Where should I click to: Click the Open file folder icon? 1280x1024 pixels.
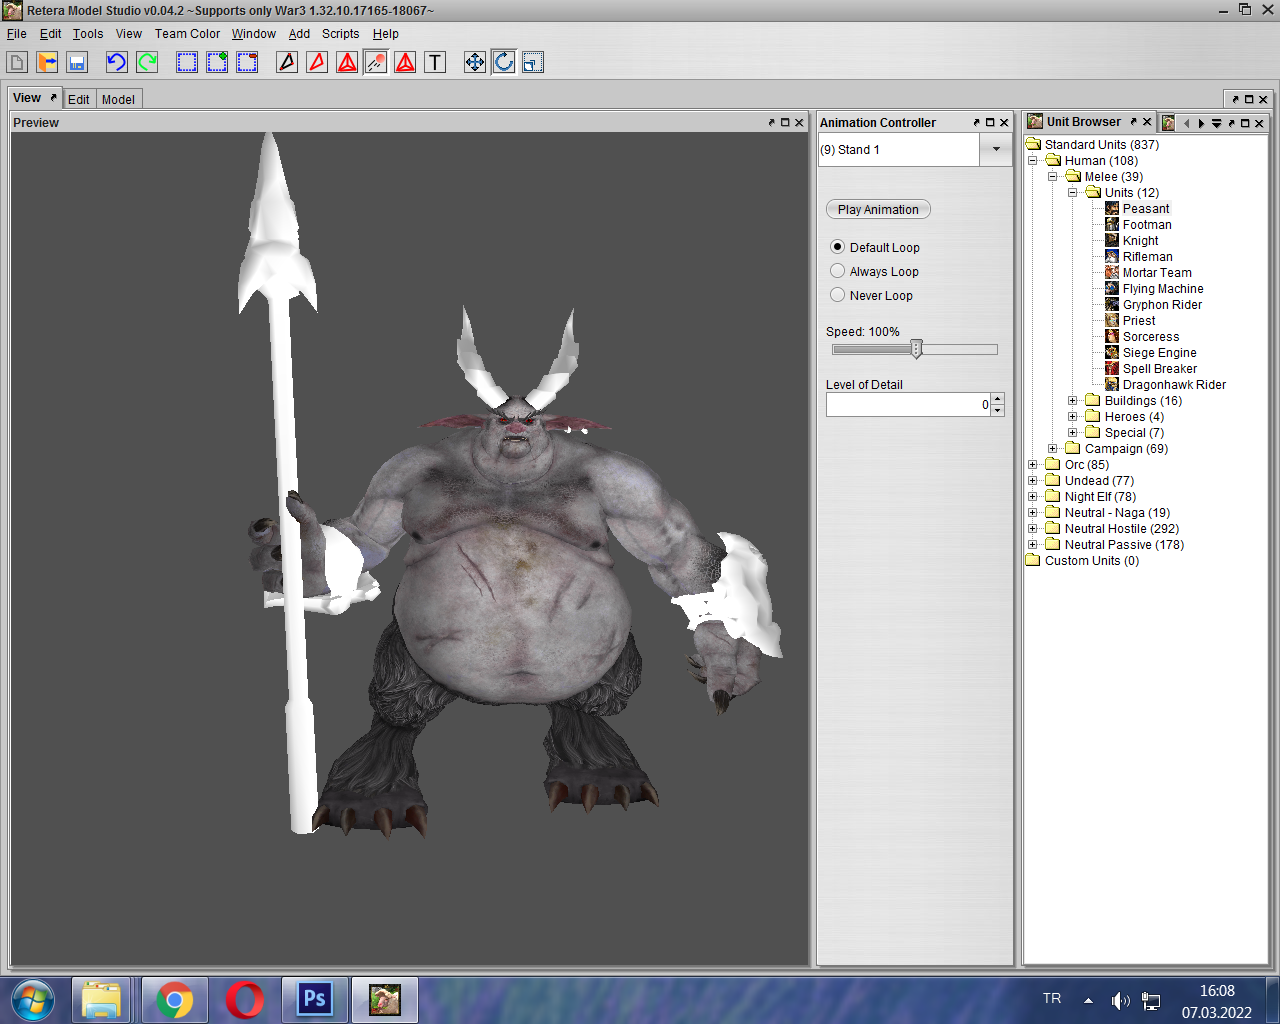[x=47, y=62]
